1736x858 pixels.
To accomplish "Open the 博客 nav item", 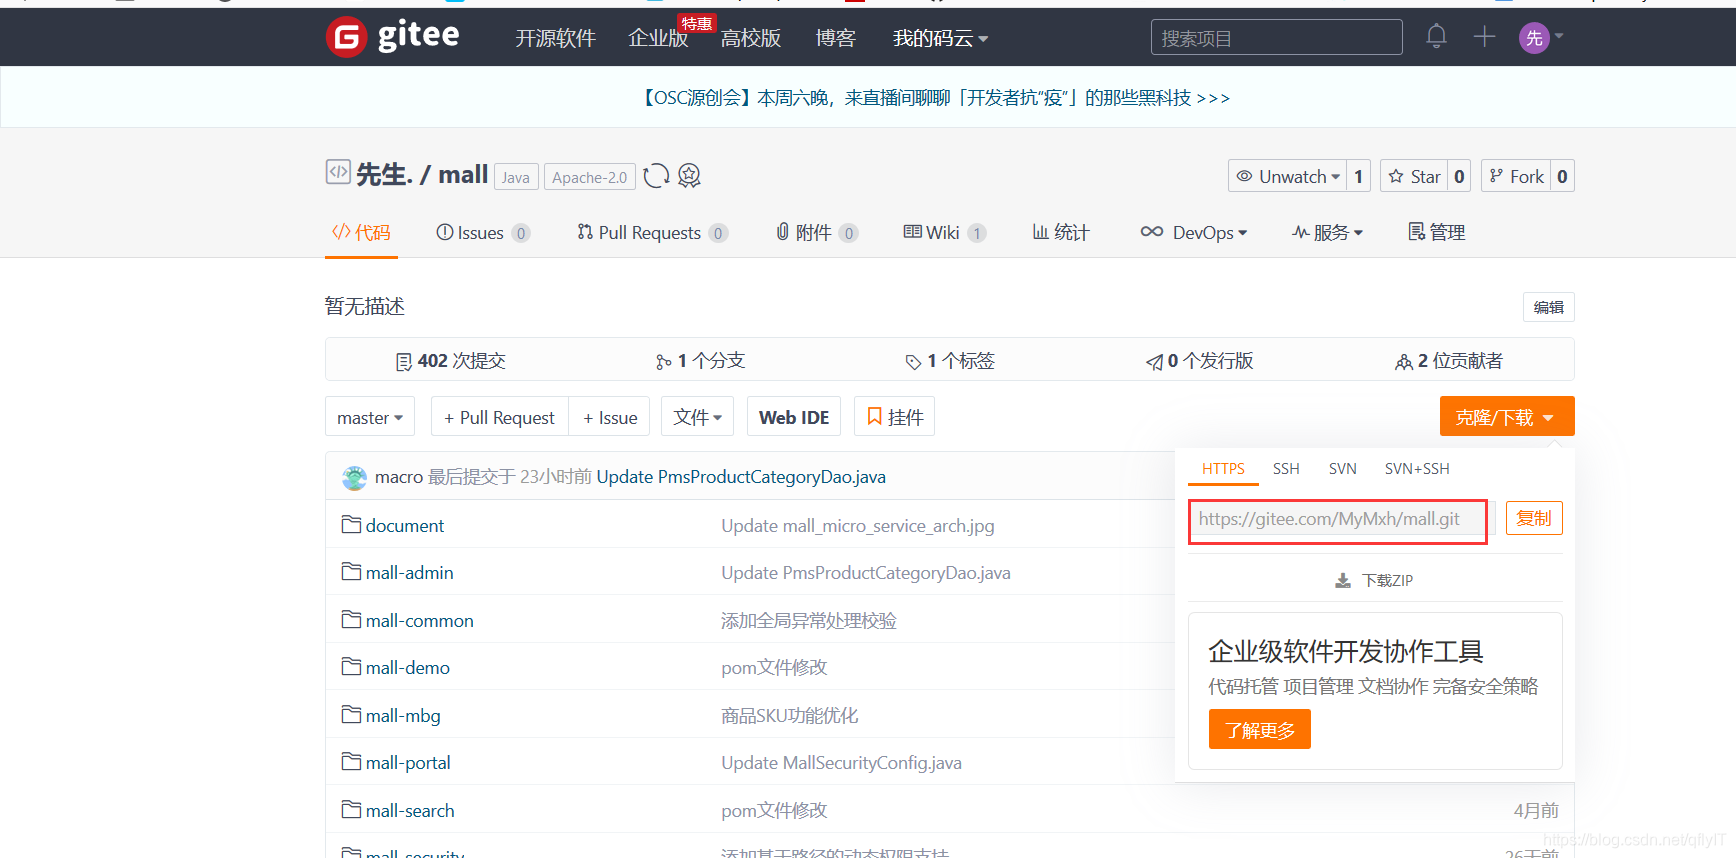I will click(x=836, y=38).
